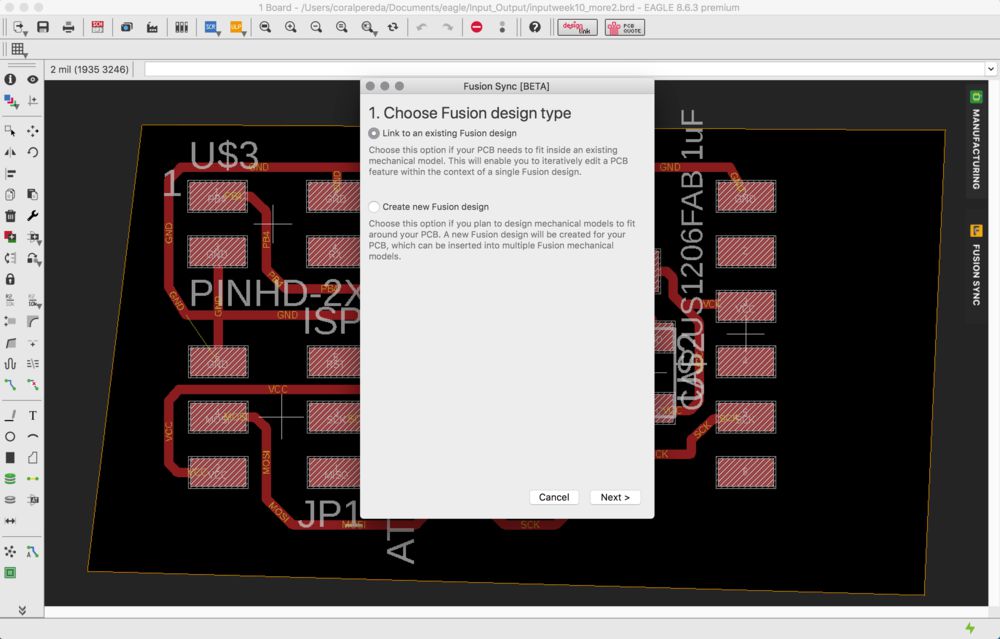Print the board via printer icon

[x=68, y=27]
